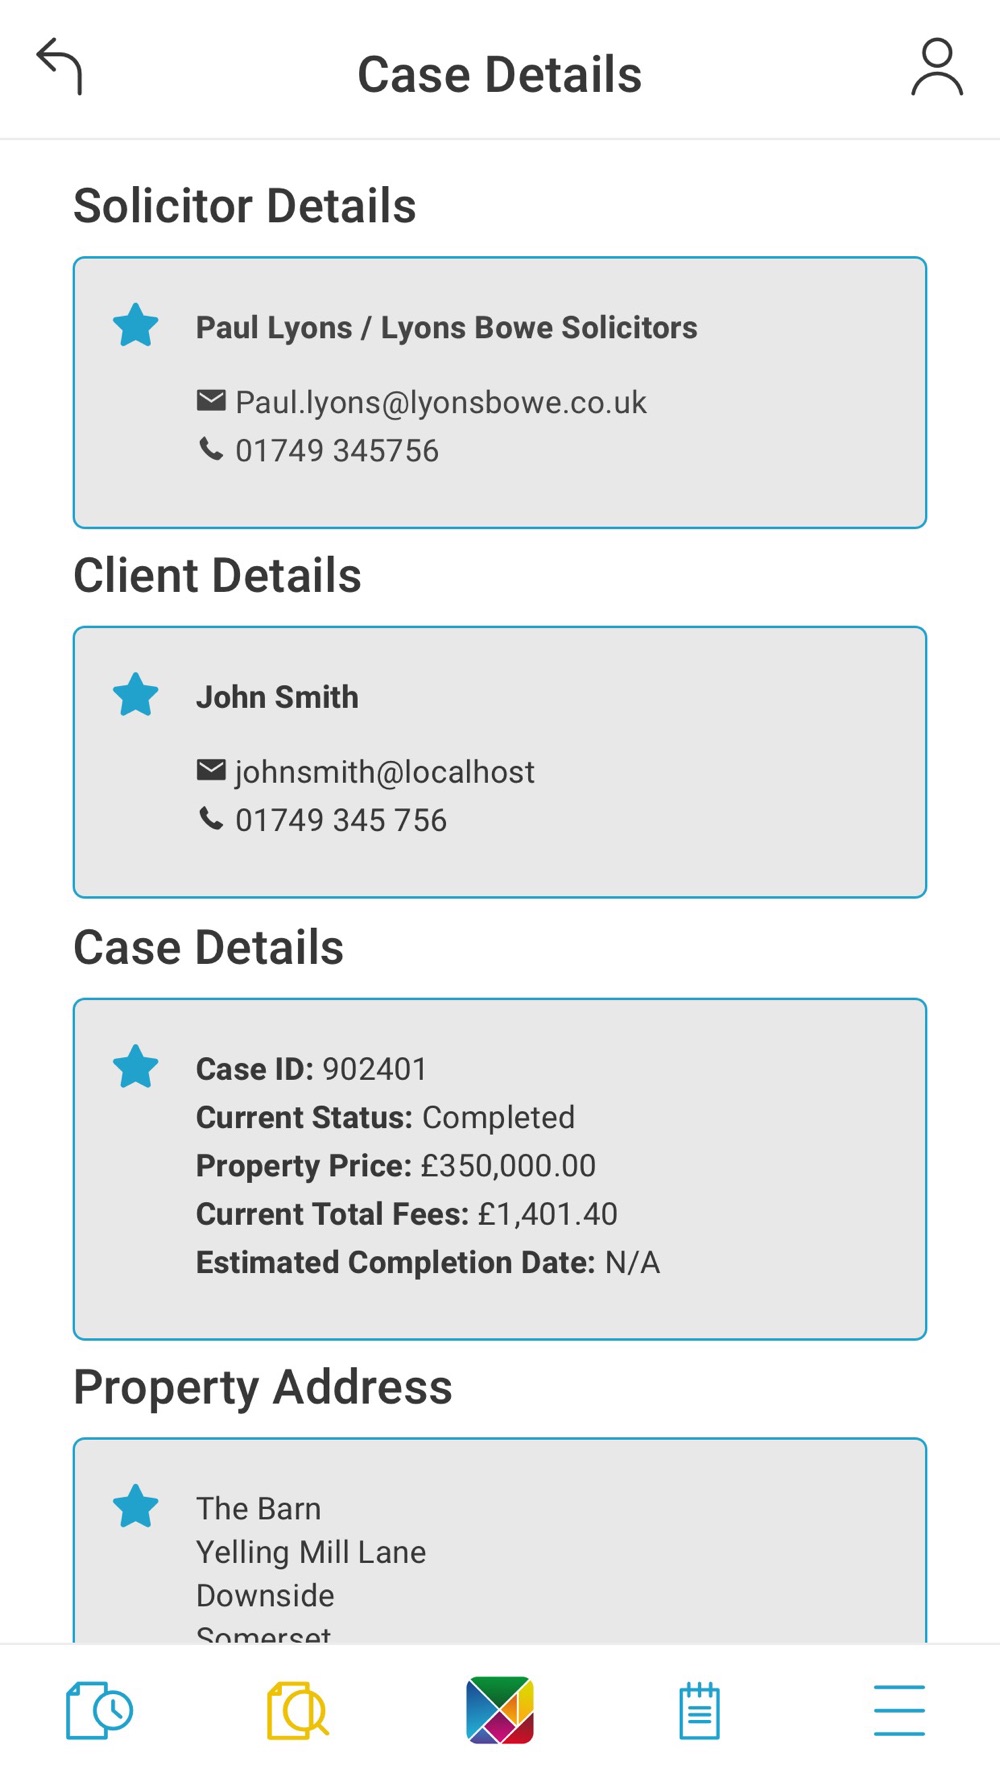Go back using the return arrow
The height and width of the screenshot is (1778, 1000).
(60, 67)
